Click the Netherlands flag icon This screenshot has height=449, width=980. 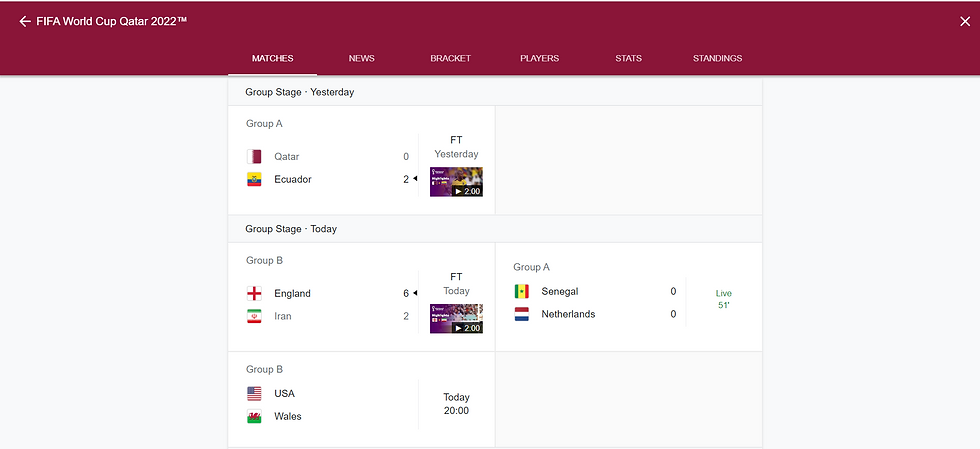[521, 314]
